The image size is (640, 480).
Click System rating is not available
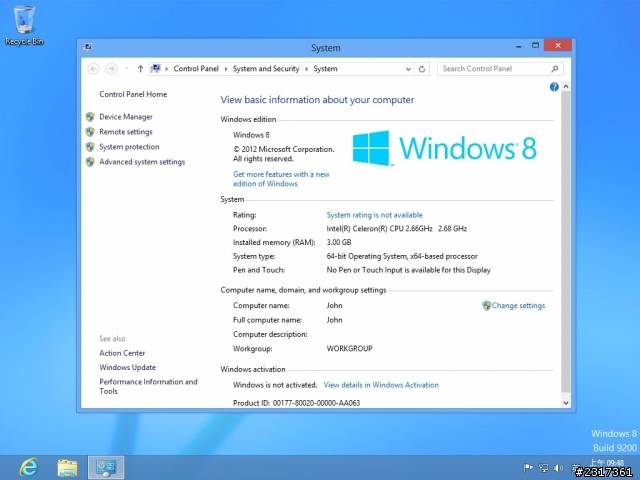374,215
